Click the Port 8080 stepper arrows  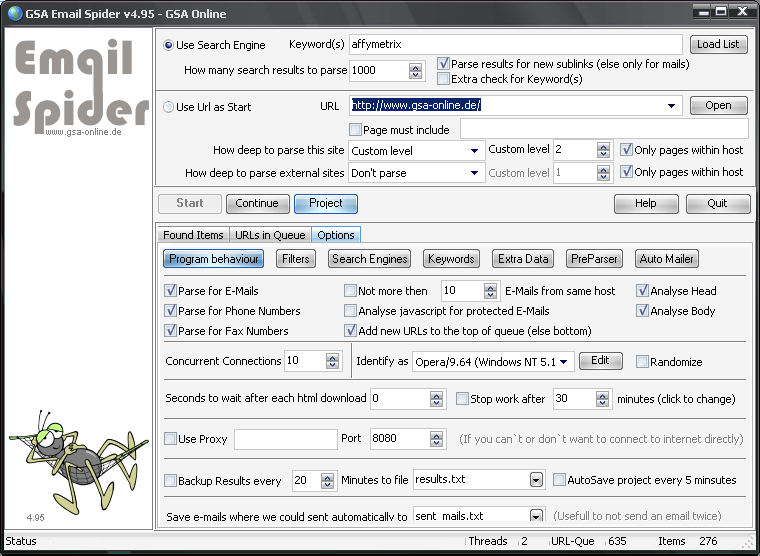(x=436, y=439)
